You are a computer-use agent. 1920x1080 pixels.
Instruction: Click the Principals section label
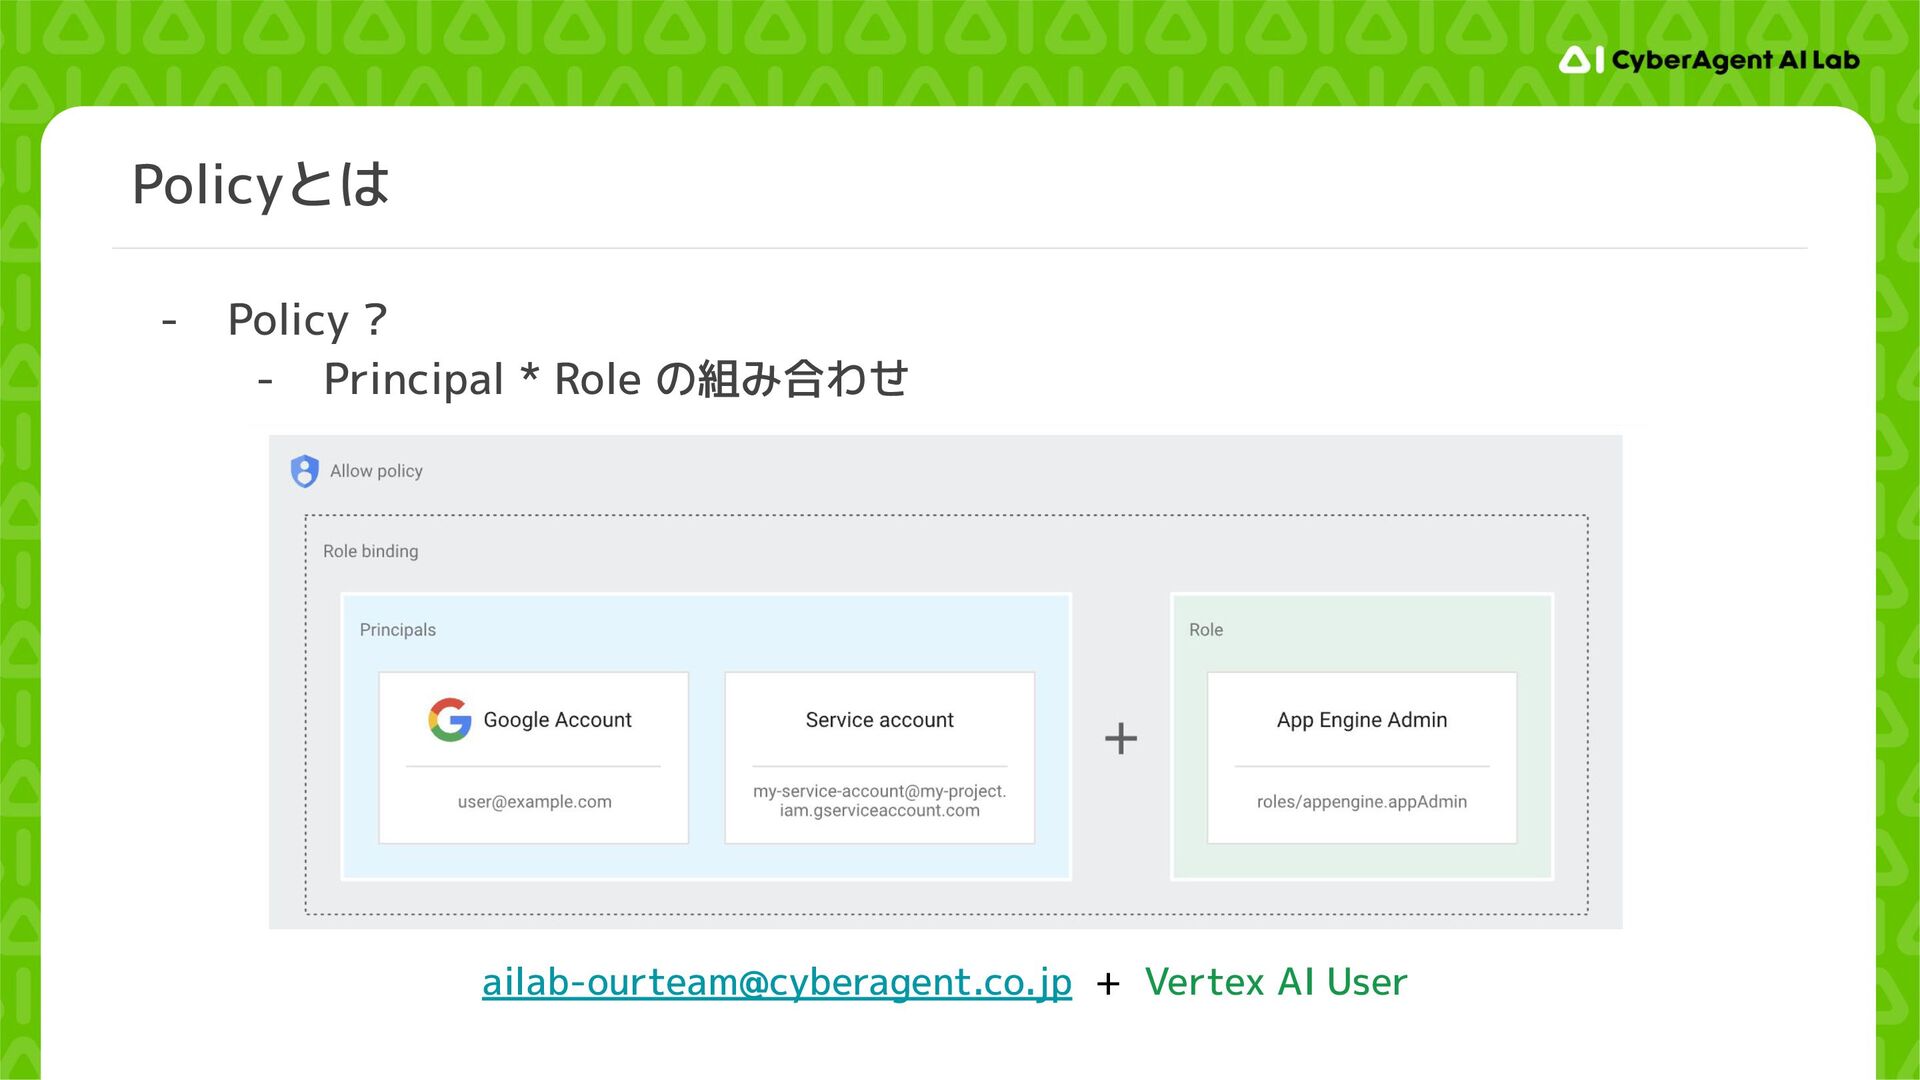coord(397,630)
